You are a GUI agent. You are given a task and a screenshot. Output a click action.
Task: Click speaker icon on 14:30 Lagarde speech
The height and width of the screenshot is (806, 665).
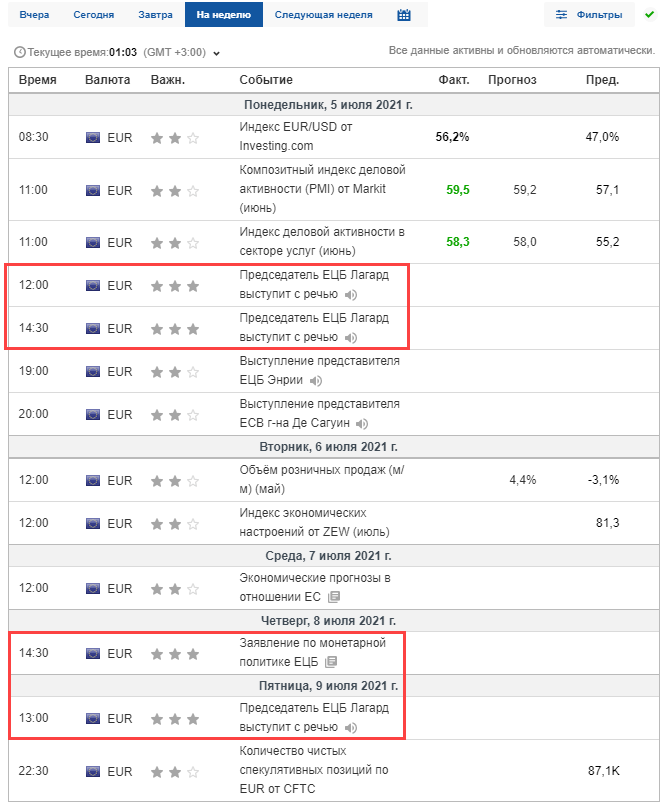coord(350,338)
